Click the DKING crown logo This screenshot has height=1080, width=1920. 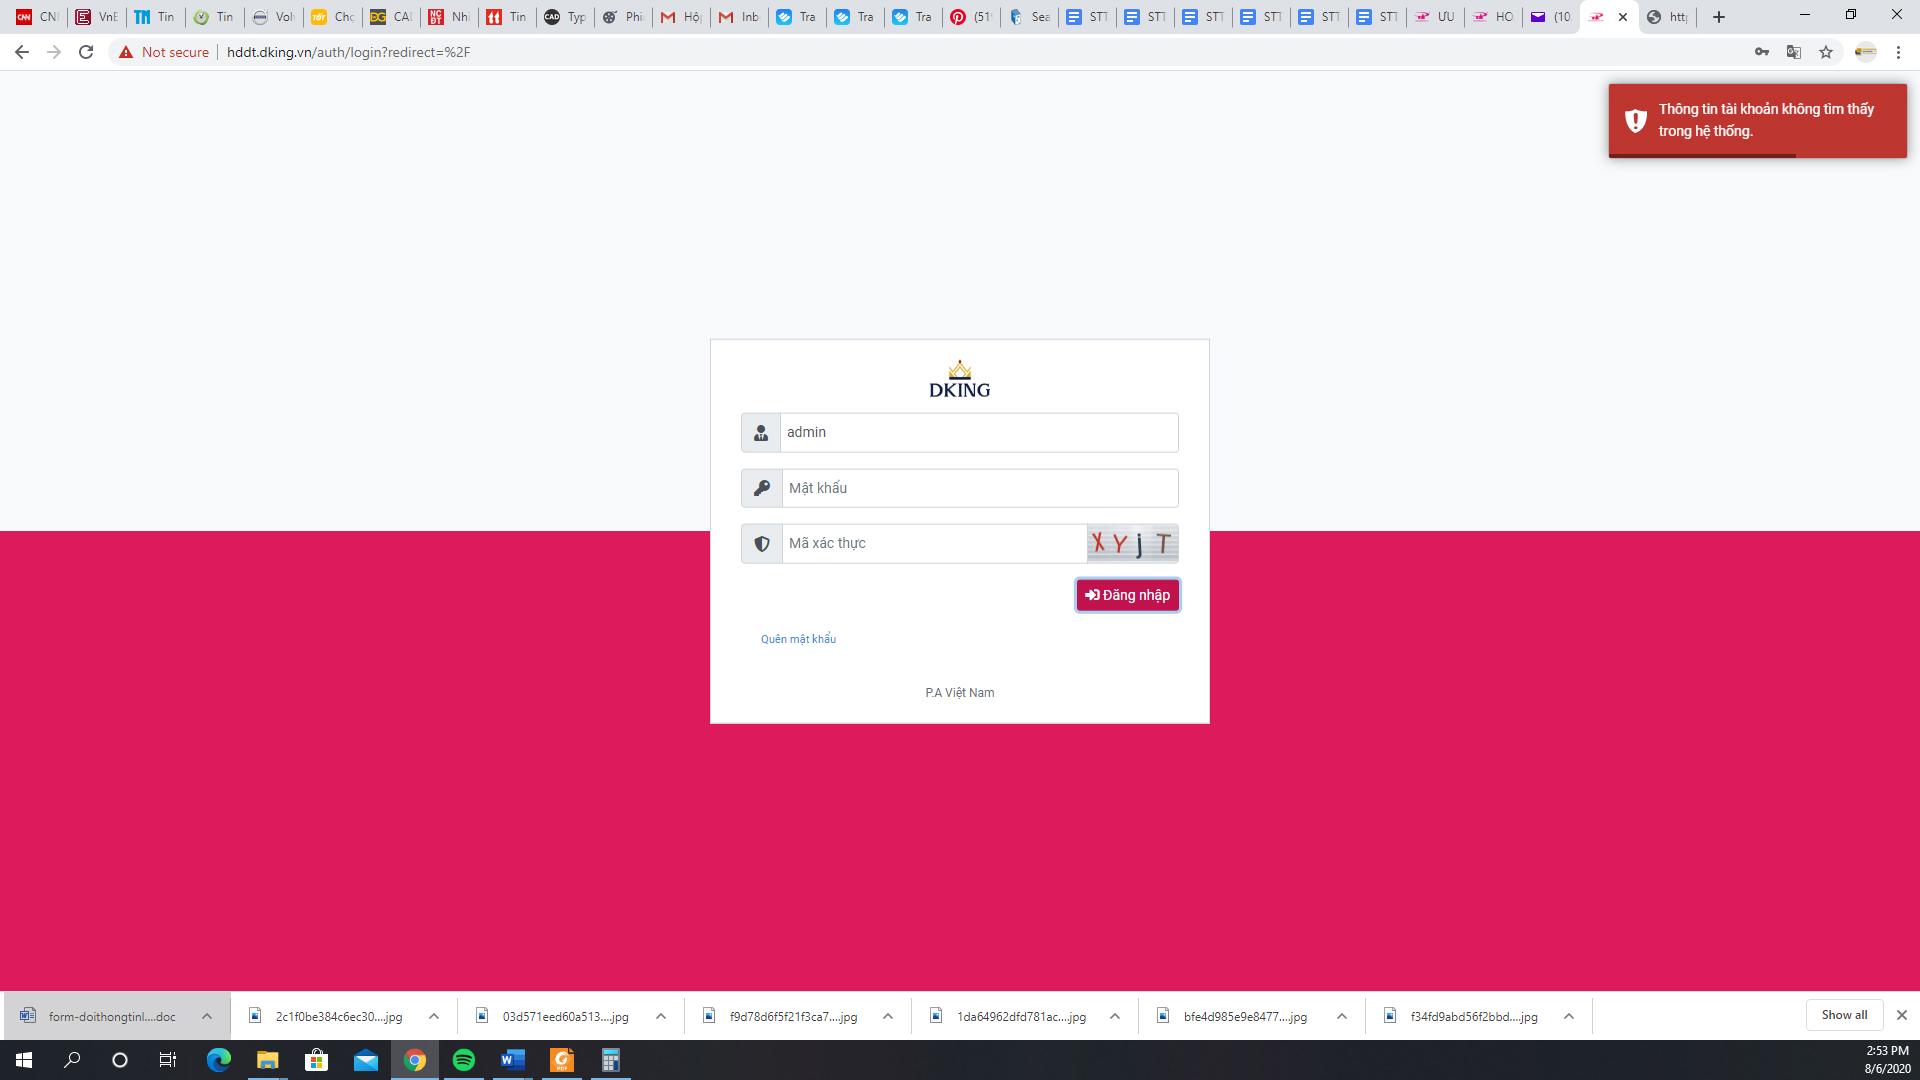click(959, 379)
